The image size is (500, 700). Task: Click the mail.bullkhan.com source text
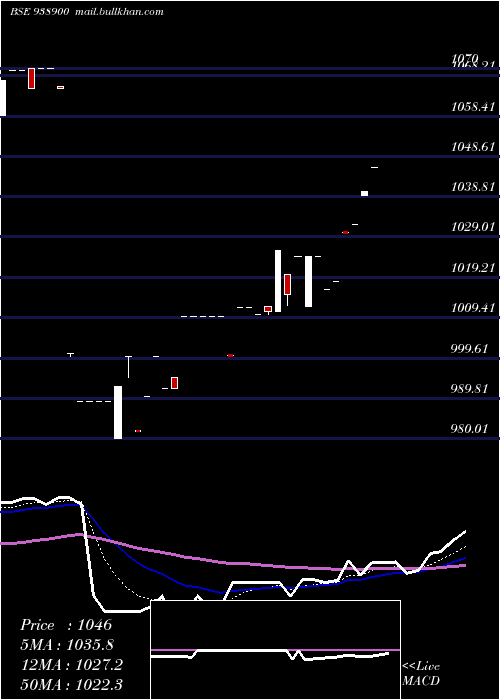[x=119, y=12]
